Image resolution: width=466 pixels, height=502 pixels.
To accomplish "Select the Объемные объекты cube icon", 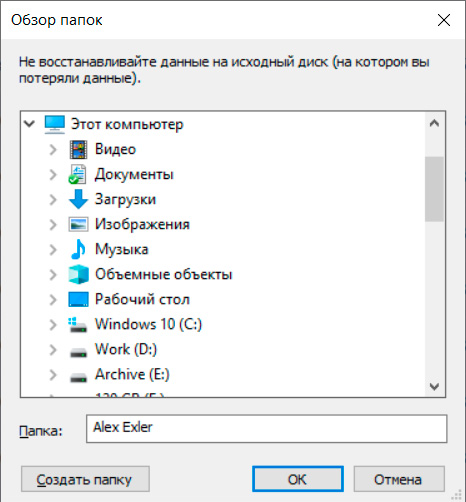I will (x=78, y=275).
